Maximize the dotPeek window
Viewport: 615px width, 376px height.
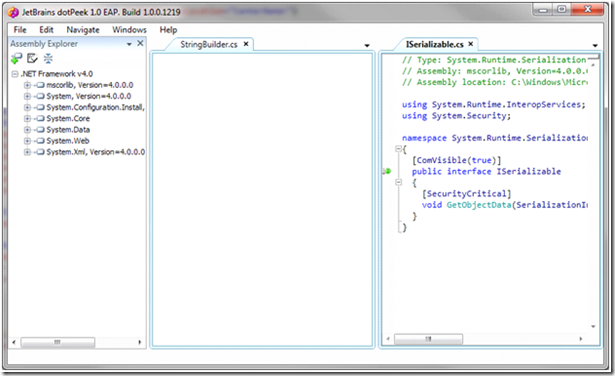tap(562, 9)
